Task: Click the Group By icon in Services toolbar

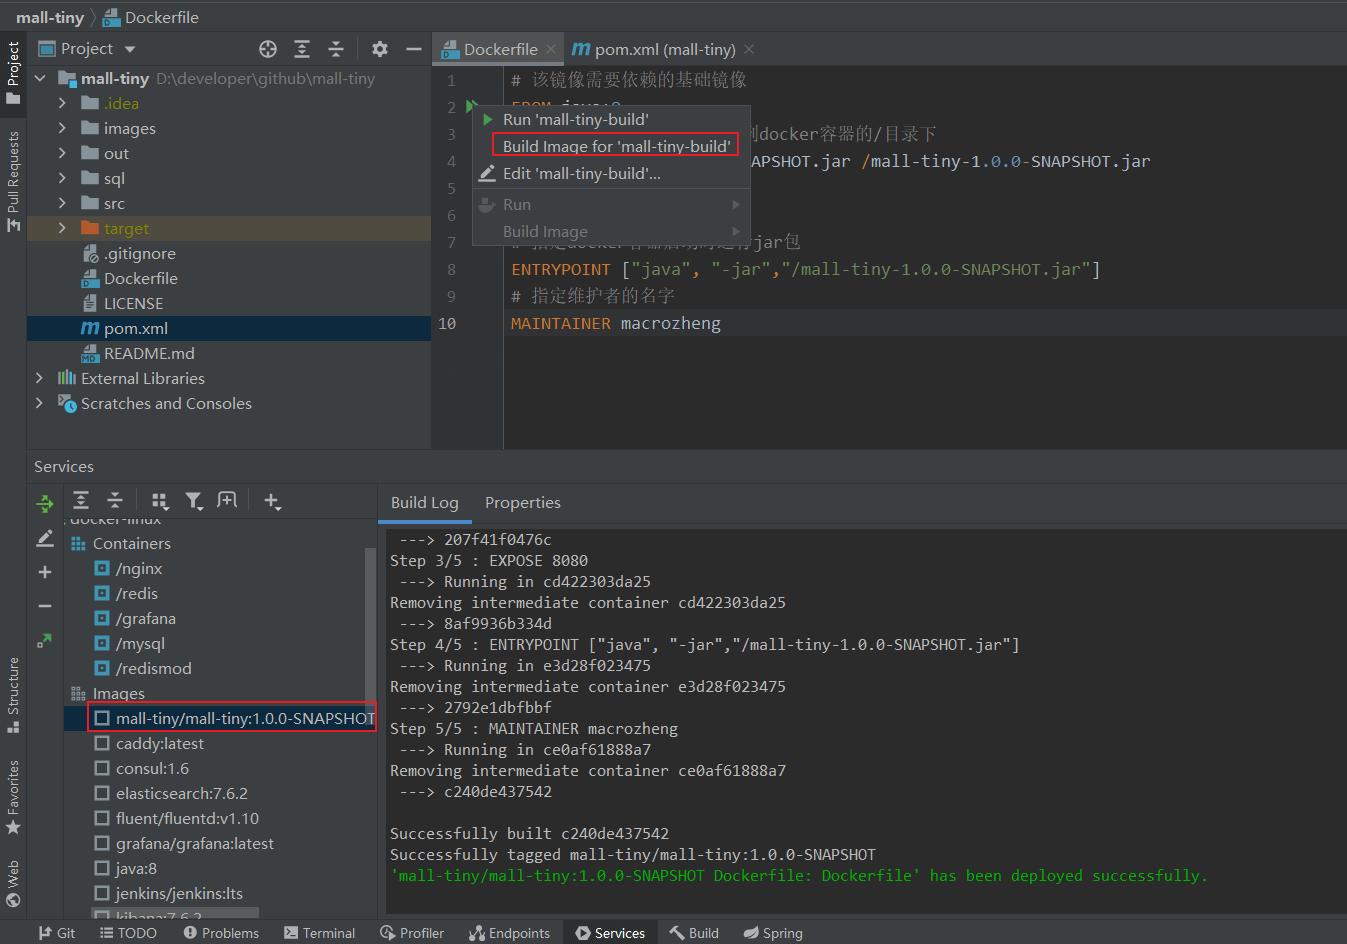Action: pyautogui.click(x=160, y=501)
